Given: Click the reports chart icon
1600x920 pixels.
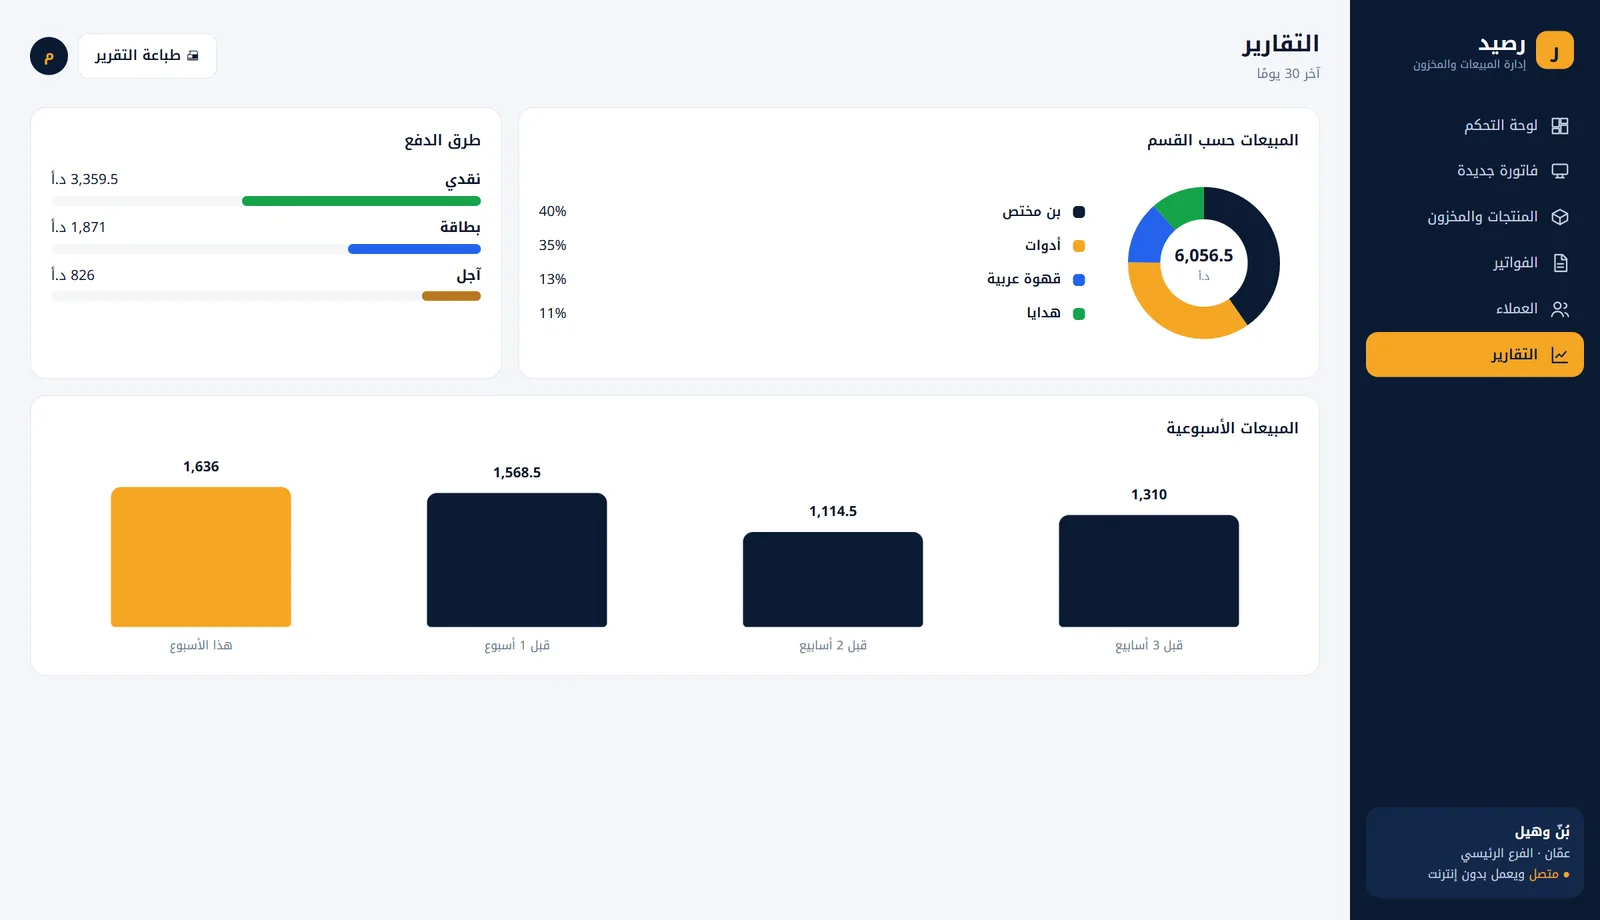Looking at the screenshot, I should click(x=1559, y=355).
